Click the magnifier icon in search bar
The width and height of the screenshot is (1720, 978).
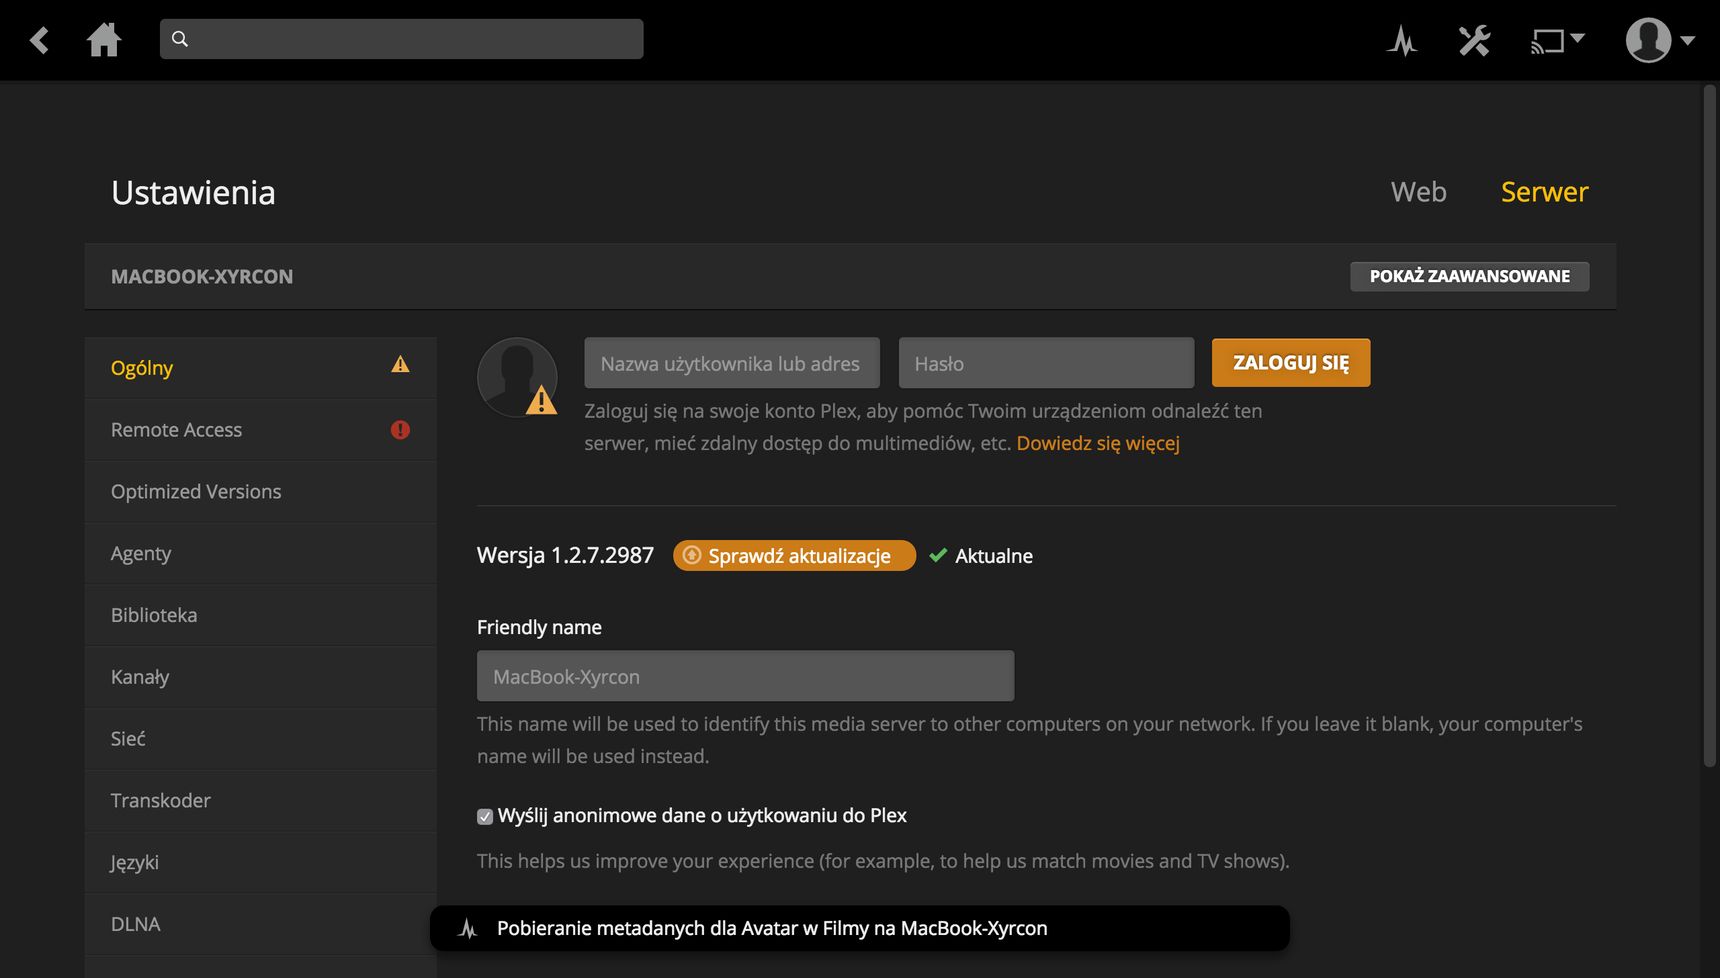coord(180,39)
